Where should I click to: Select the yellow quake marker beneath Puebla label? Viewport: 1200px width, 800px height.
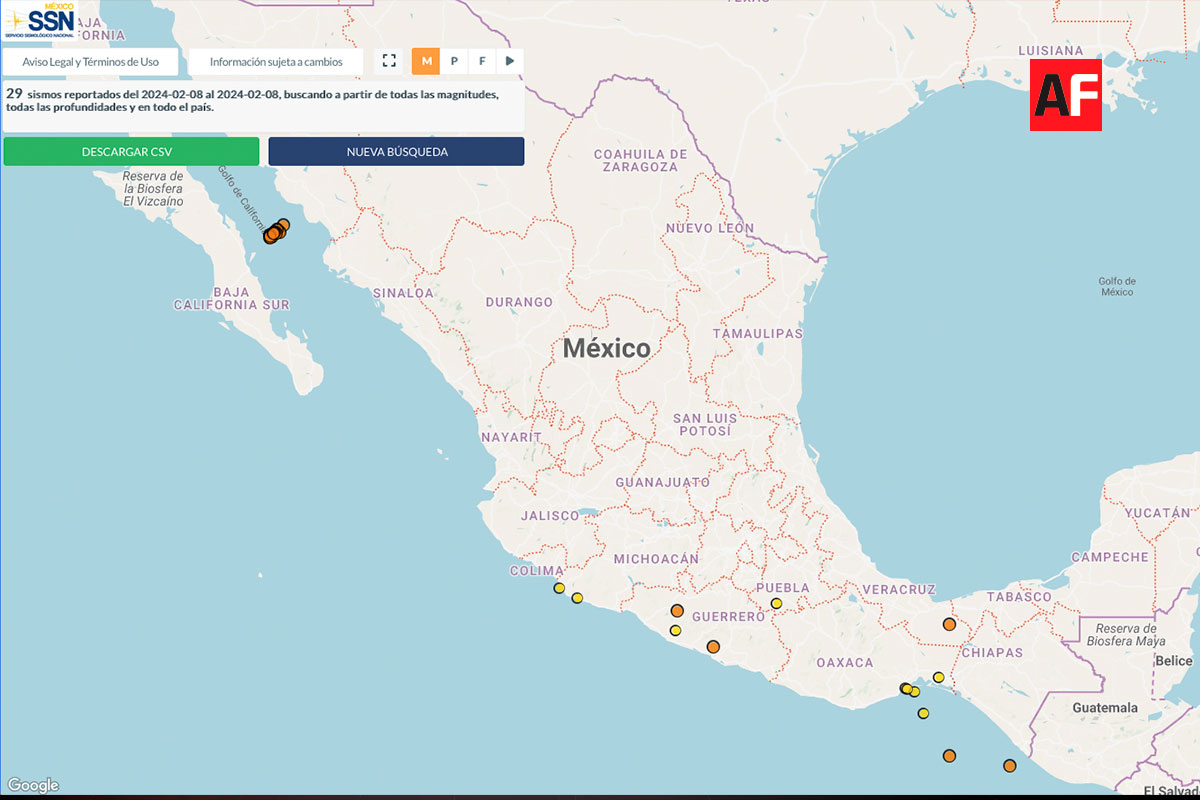point(776,603)
